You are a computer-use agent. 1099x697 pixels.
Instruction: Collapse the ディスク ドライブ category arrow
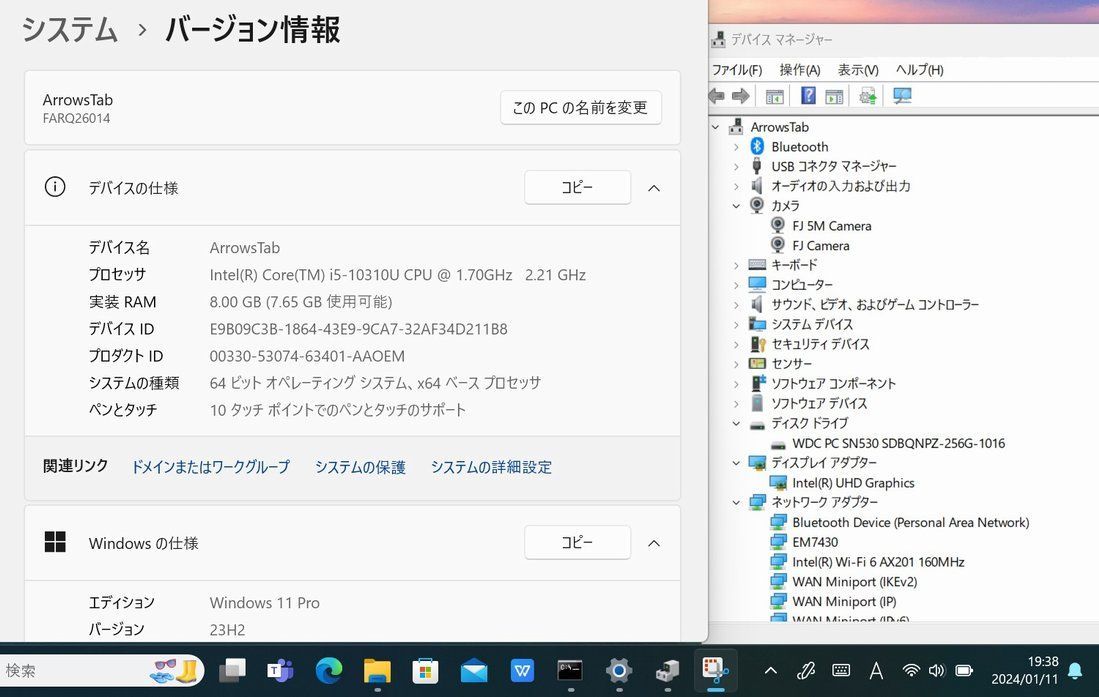[x=736, y=424]
